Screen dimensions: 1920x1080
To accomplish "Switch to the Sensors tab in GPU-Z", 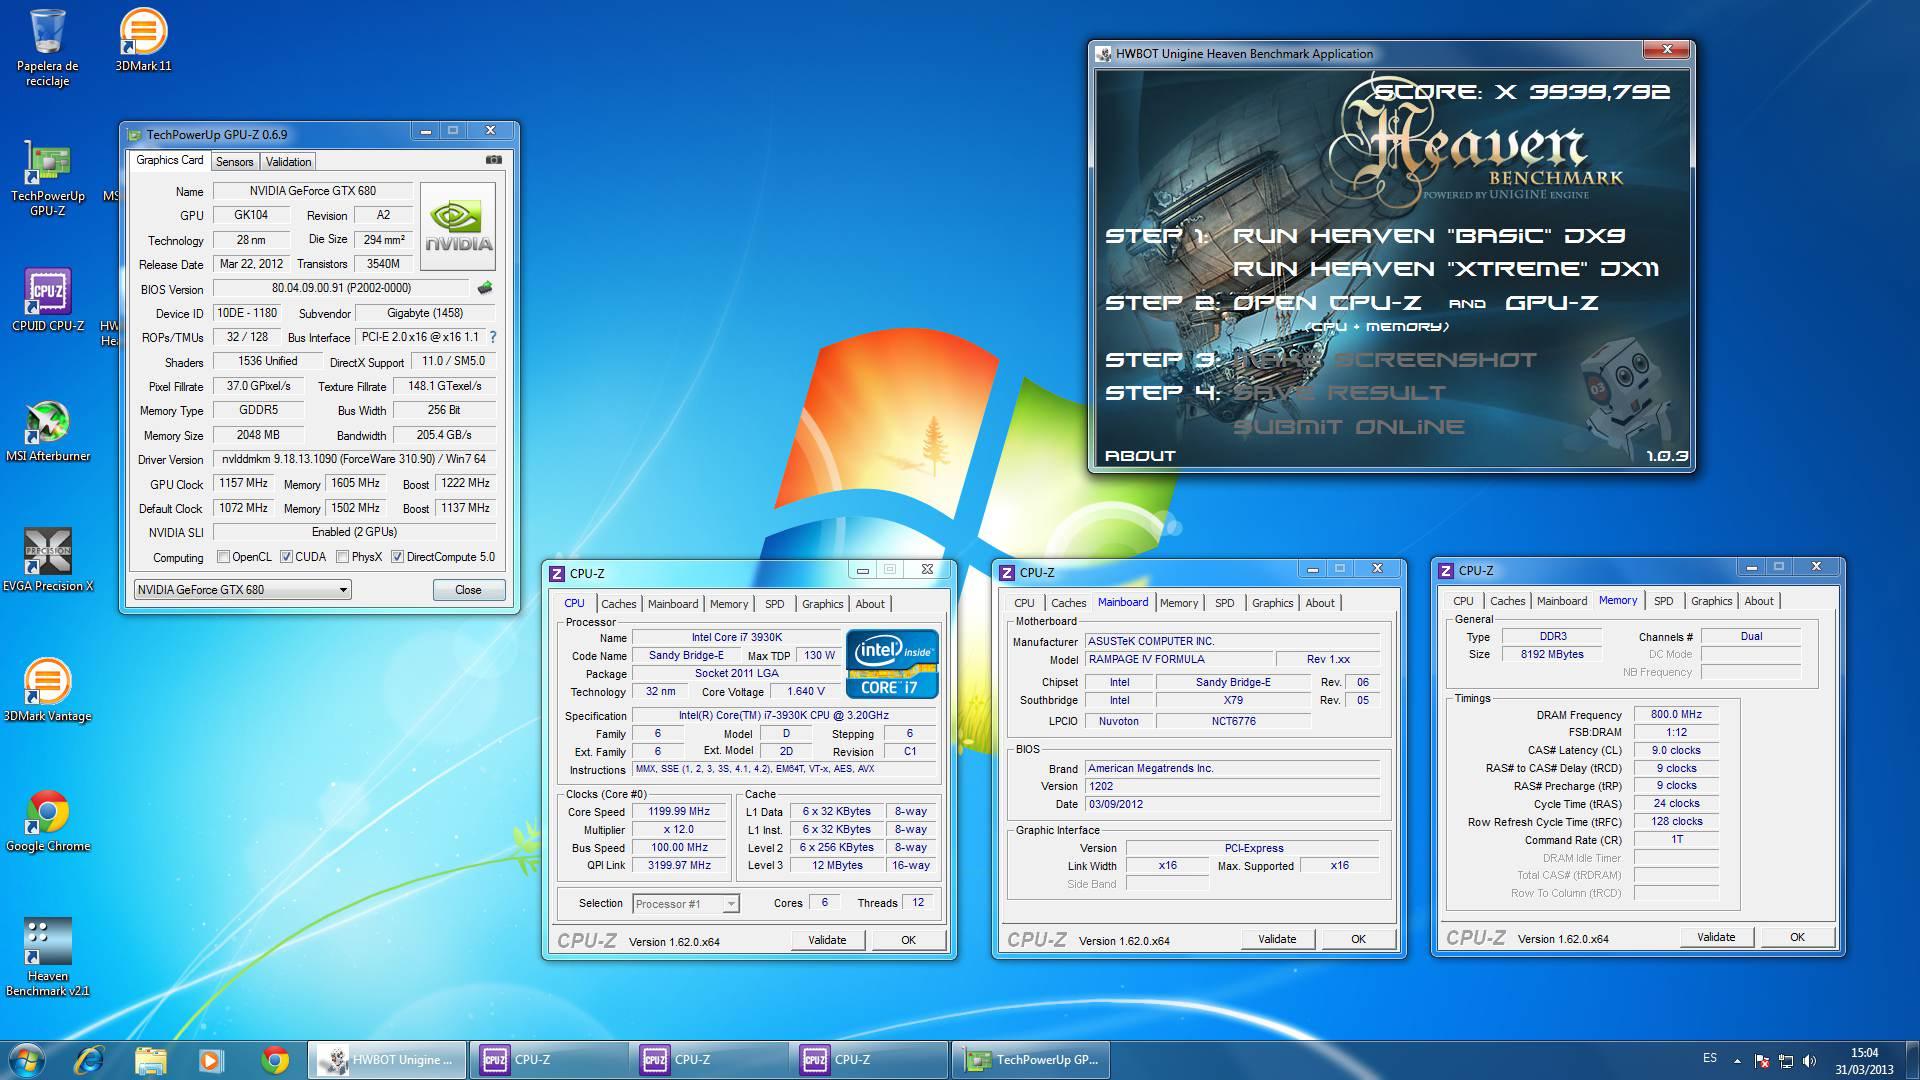I will point(235,162).
